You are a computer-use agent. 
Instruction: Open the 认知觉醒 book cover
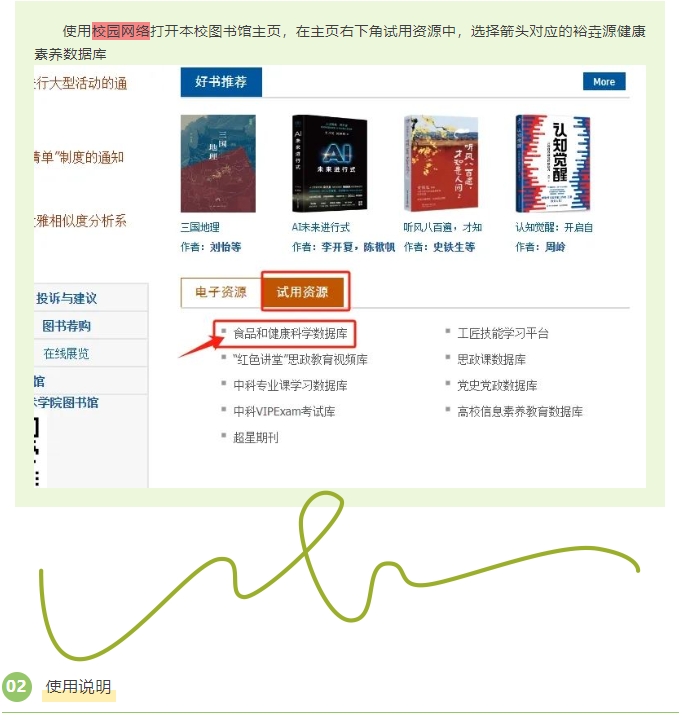coord(552,164)
